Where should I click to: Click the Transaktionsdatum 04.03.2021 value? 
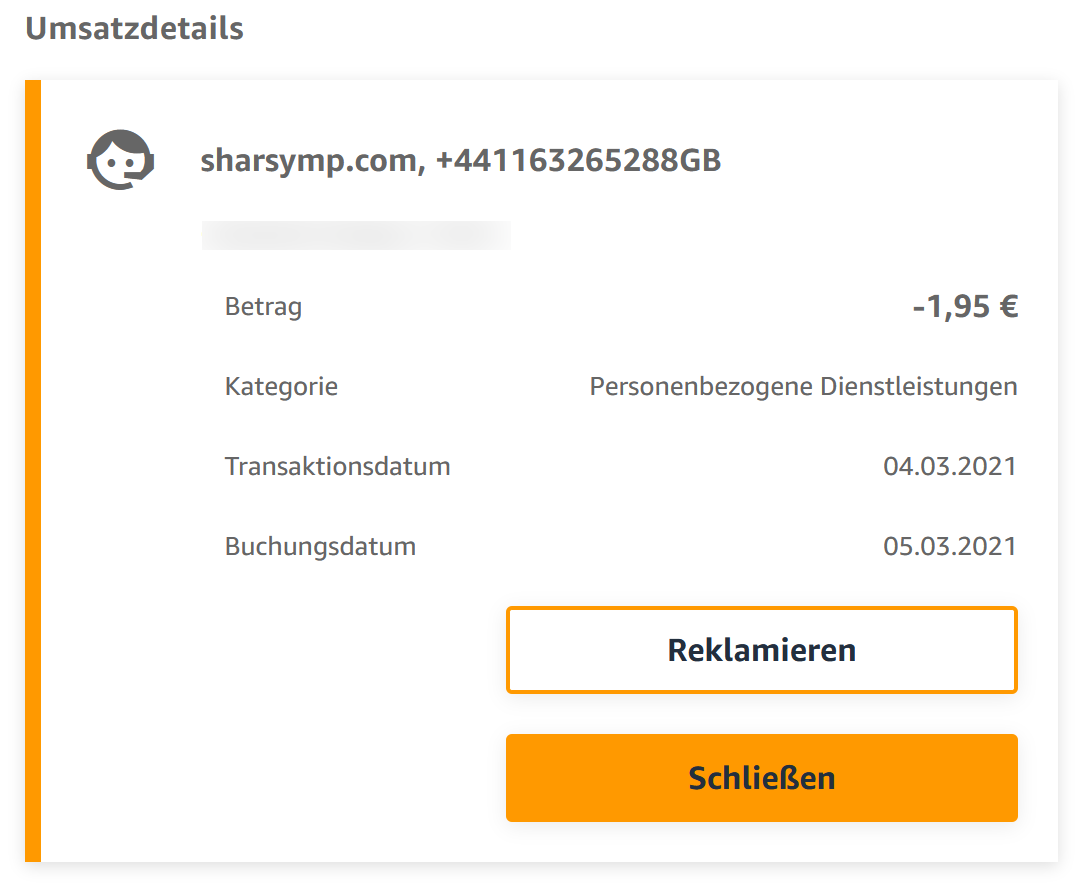pos(951,466)
